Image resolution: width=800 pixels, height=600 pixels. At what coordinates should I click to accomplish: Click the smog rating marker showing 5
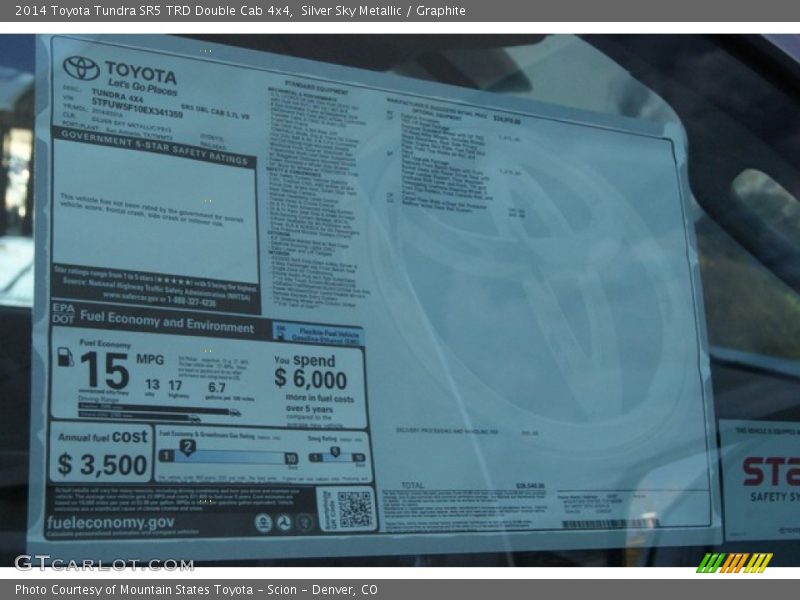pyautogui.click(x=335, y=452)
